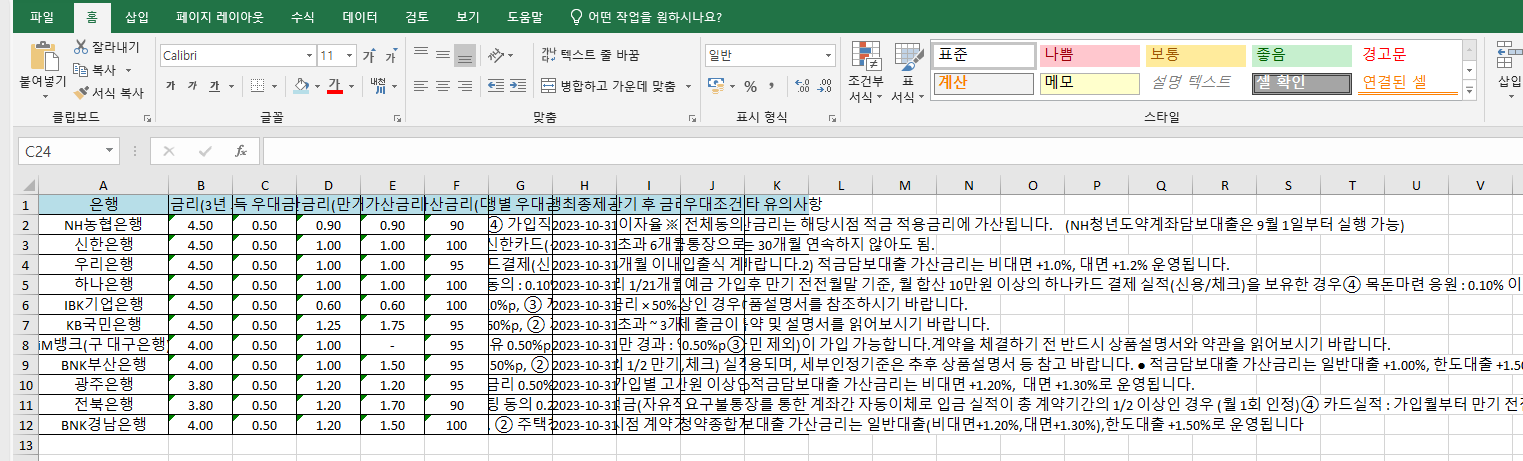Decrease font size with smaller 가 icon
1523x461 pixels.
click(391, 55)
